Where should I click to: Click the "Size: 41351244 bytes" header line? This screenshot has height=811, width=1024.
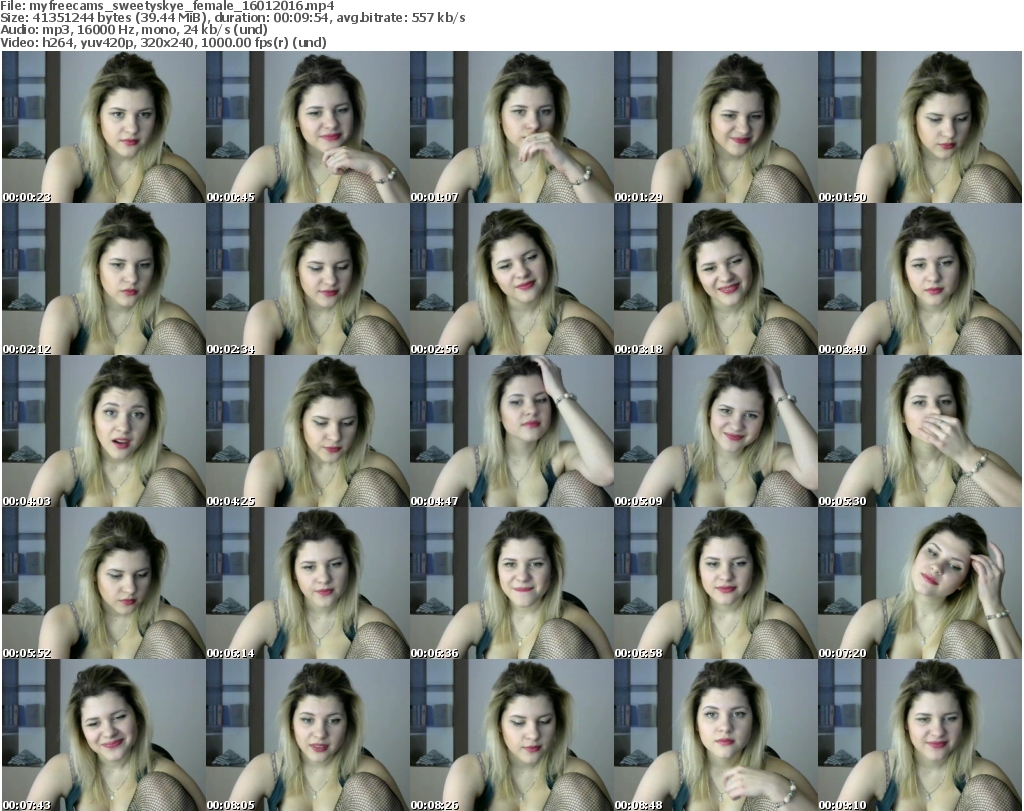[232, 18]
